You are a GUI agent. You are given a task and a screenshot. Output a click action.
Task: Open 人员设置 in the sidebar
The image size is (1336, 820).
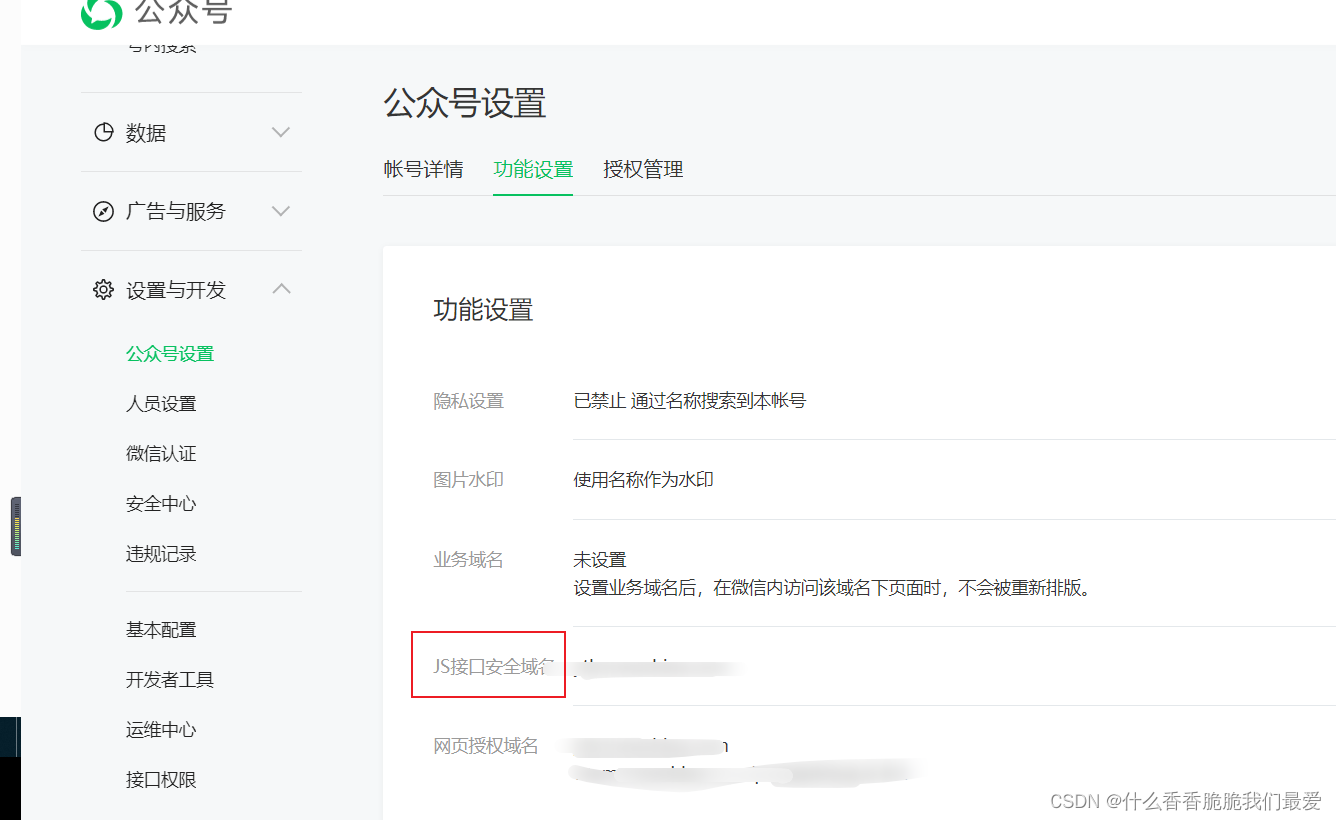tap(161, 404)
